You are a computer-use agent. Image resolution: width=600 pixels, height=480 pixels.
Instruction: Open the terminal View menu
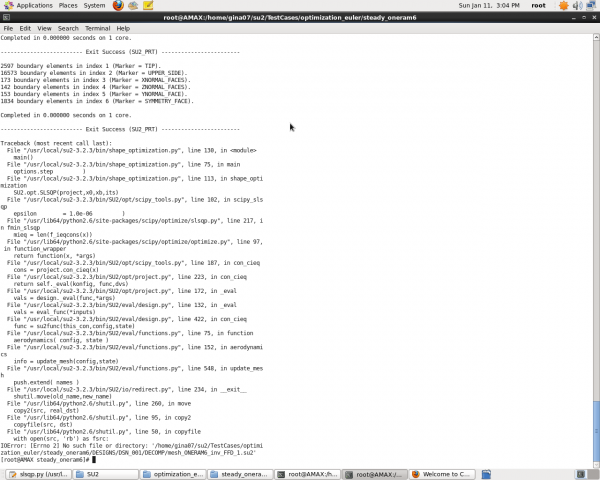tap(44, 28)
